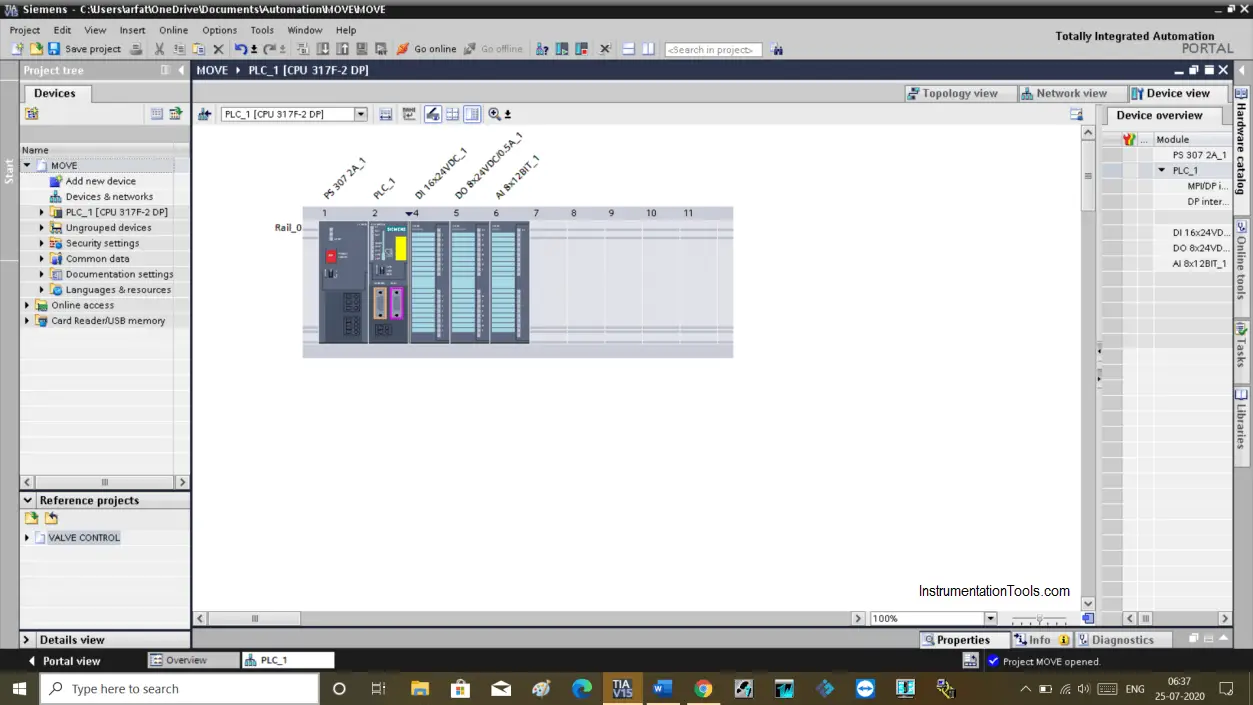Image resolution: width=1253 pixels, height=705 pixels.
Task: Expand the VALVE CONTROL reference project
Action: 27,538
